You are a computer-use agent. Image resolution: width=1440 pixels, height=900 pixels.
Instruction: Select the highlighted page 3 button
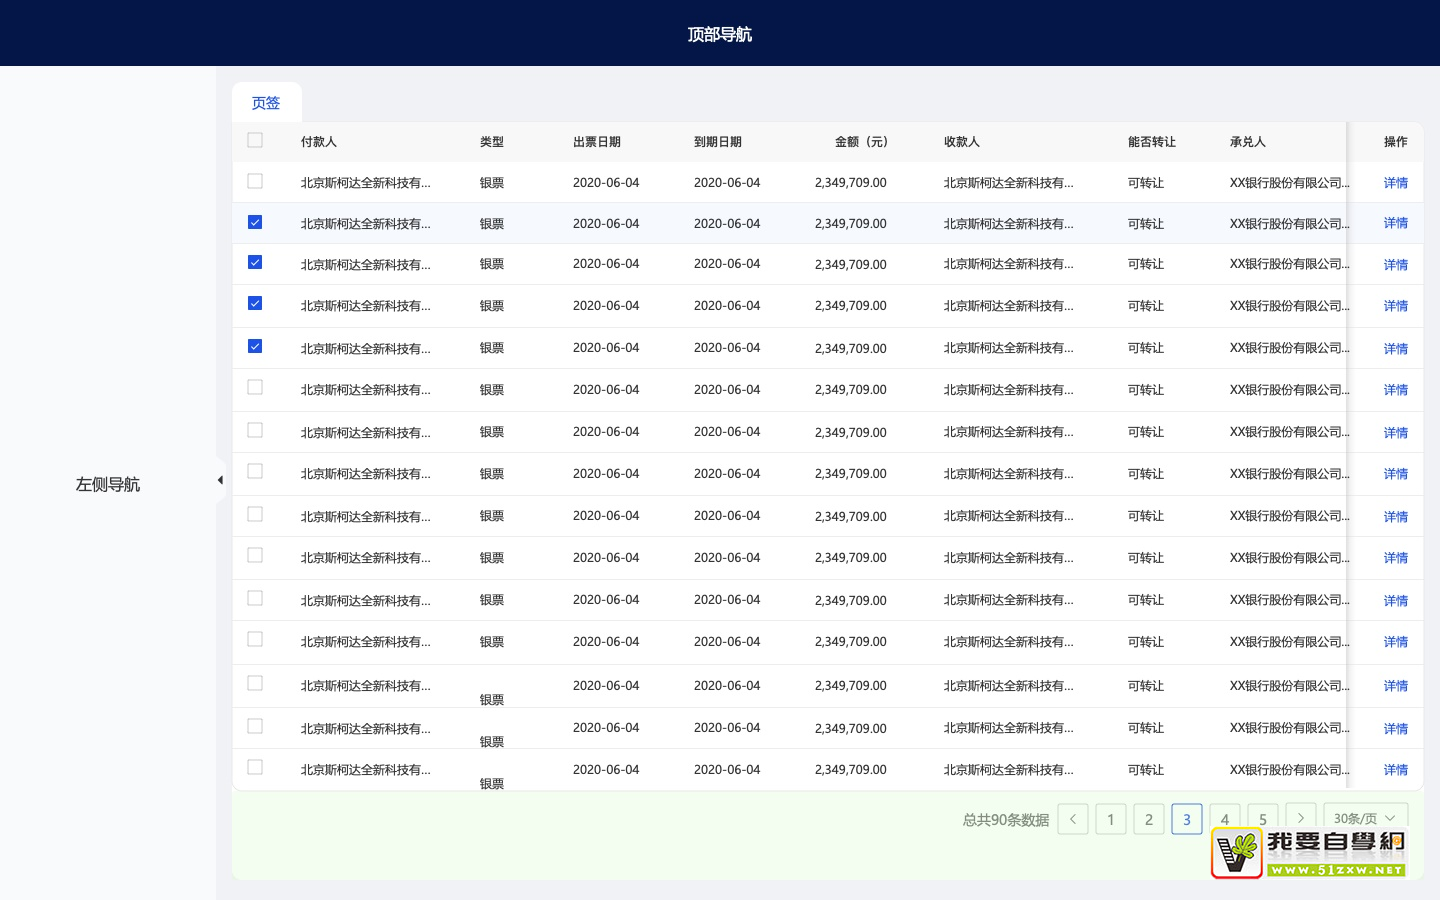[1187, 819]
